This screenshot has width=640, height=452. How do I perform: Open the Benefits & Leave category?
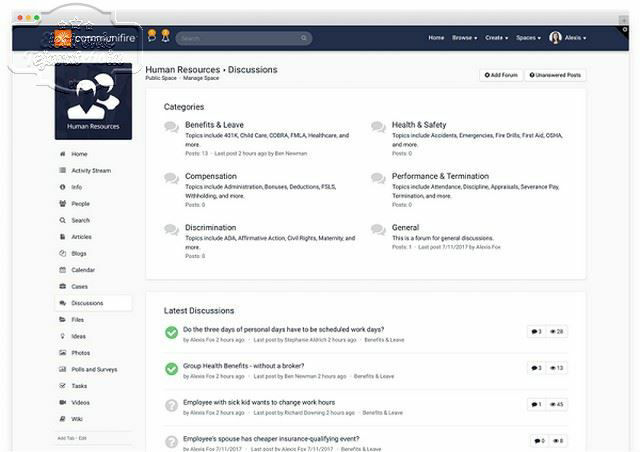(214, 125)
